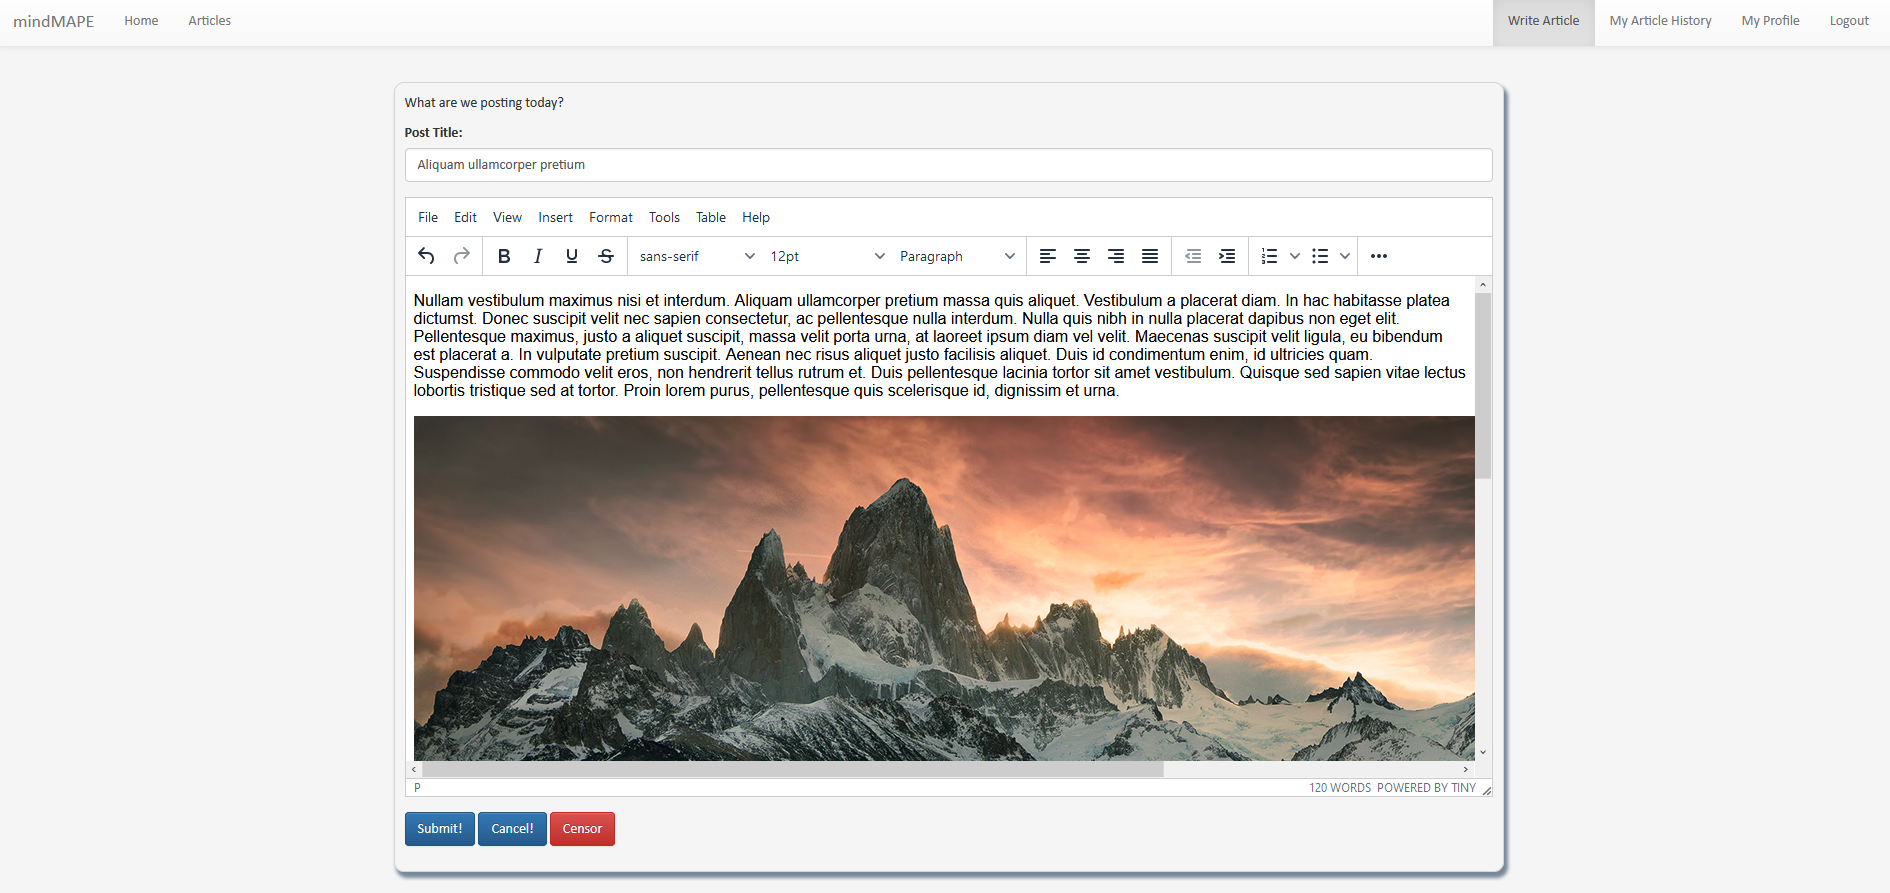Justify the paragraph text
The image size is (1890, 893).
[1150, 256]
